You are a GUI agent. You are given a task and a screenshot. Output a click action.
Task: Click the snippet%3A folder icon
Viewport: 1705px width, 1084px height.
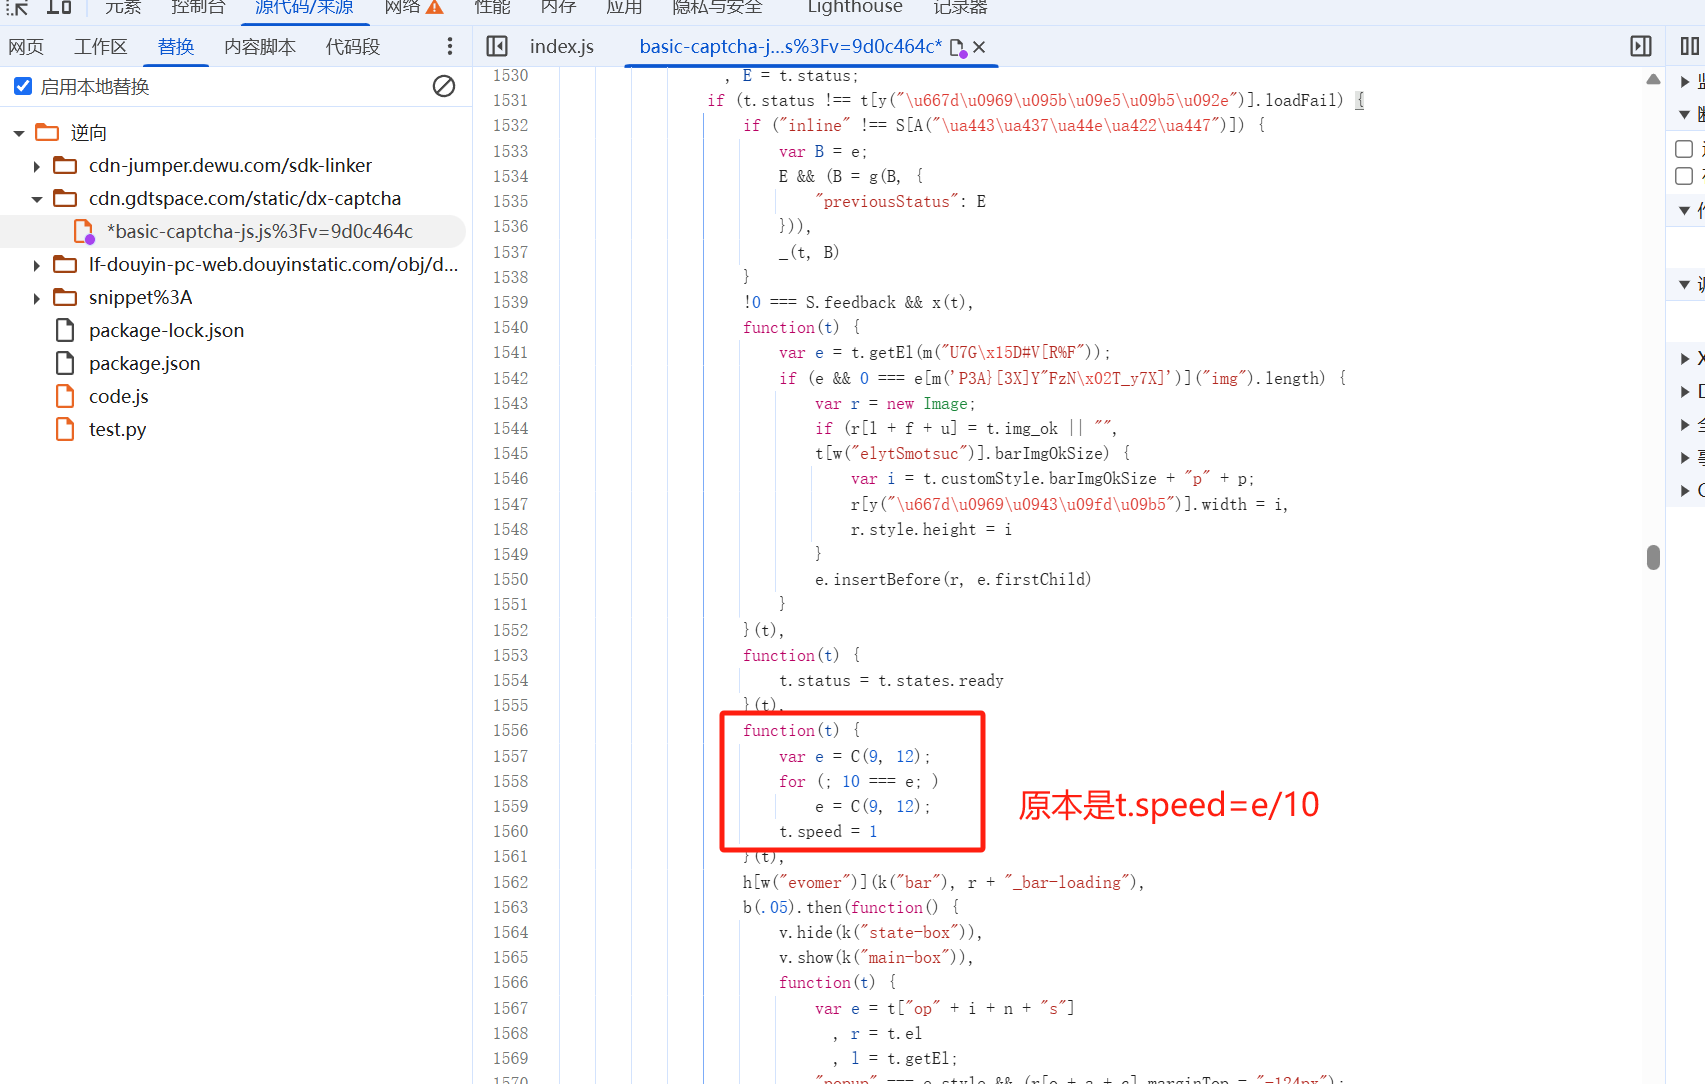(x=65, y=297)
